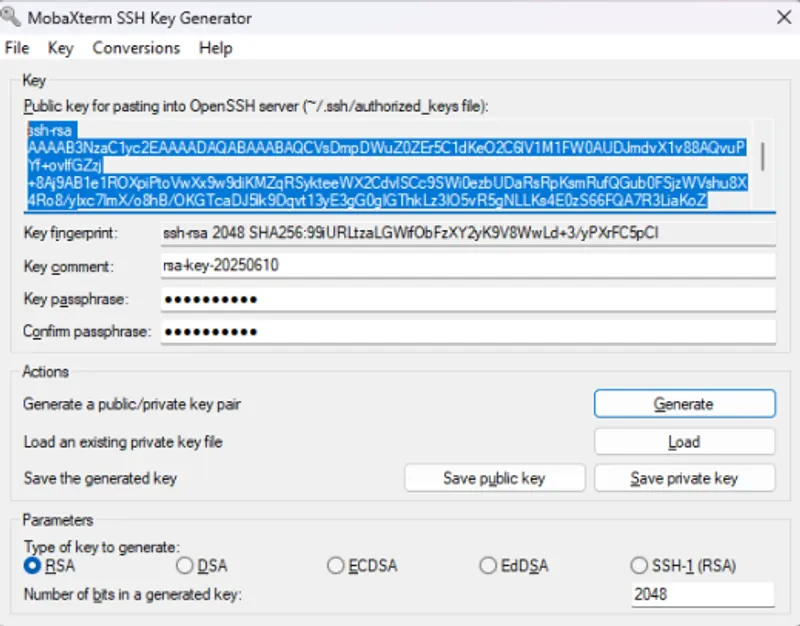
Task: Save the public key
Action: 494,478
